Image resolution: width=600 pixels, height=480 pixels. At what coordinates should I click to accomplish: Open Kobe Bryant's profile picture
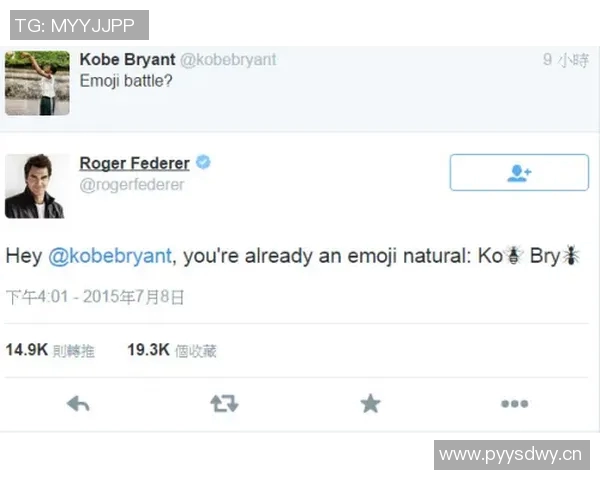tap(37, 82)
